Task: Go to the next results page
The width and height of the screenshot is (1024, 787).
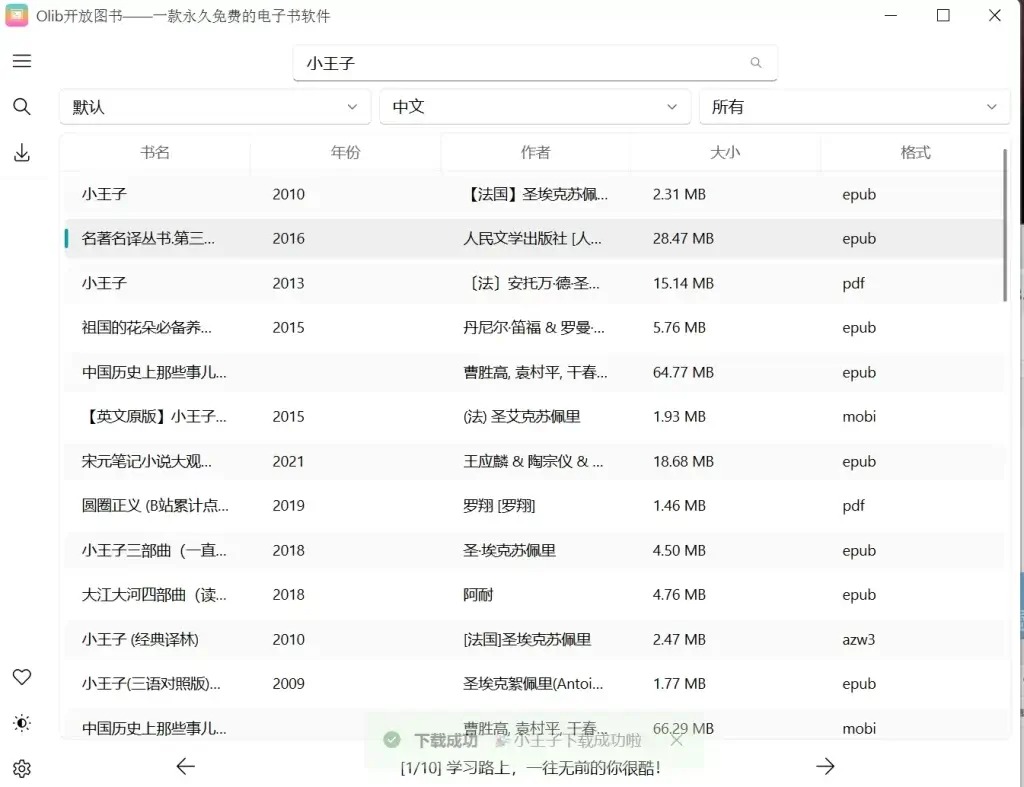Action: 825,766
